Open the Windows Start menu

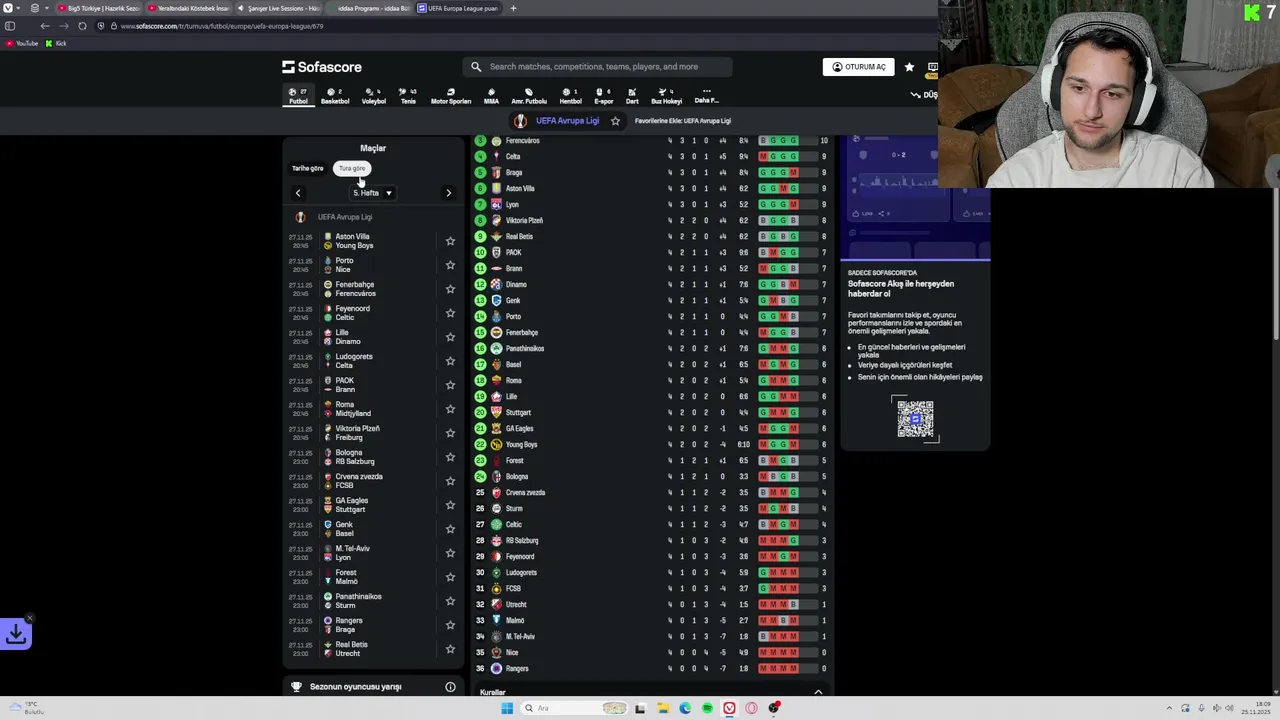coord(507,708)
